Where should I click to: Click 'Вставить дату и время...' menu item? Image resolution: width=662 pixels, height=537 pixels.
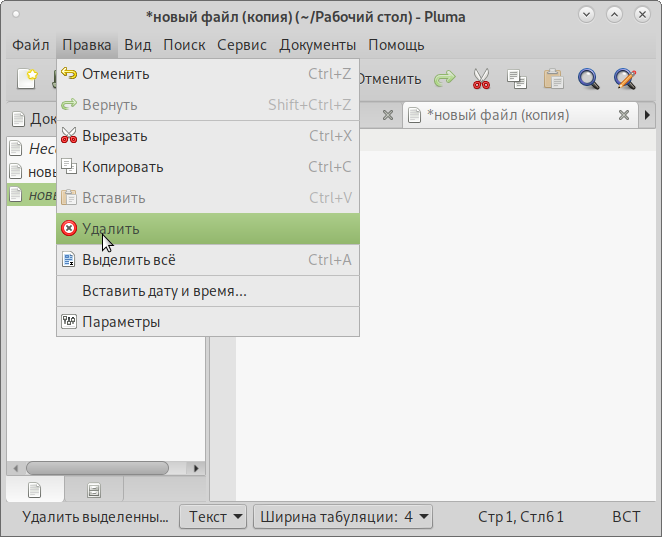(x=164, y=291)
